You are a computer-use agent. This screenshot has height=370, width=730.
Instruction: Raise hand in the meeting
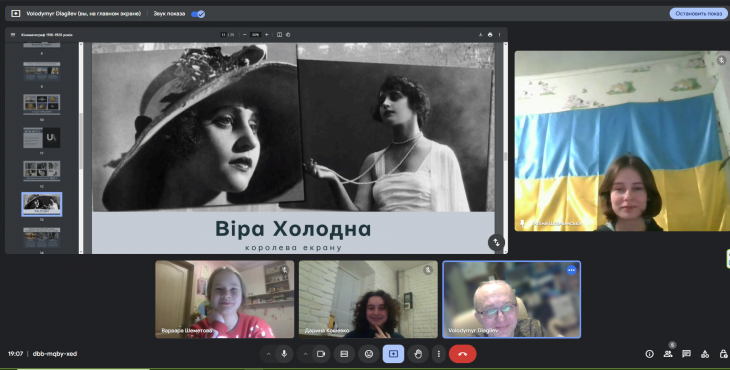pos(418,354)
